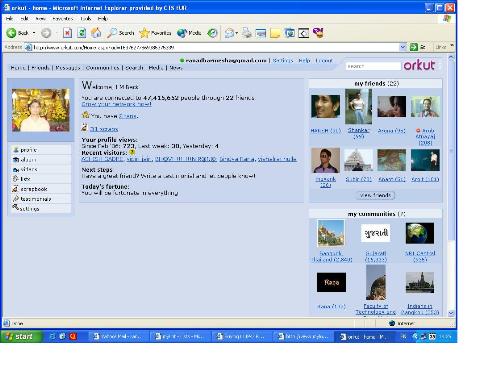Open the Shankar friend thumbnail photo
500x375 pixels.
click(x=358, y=107)
